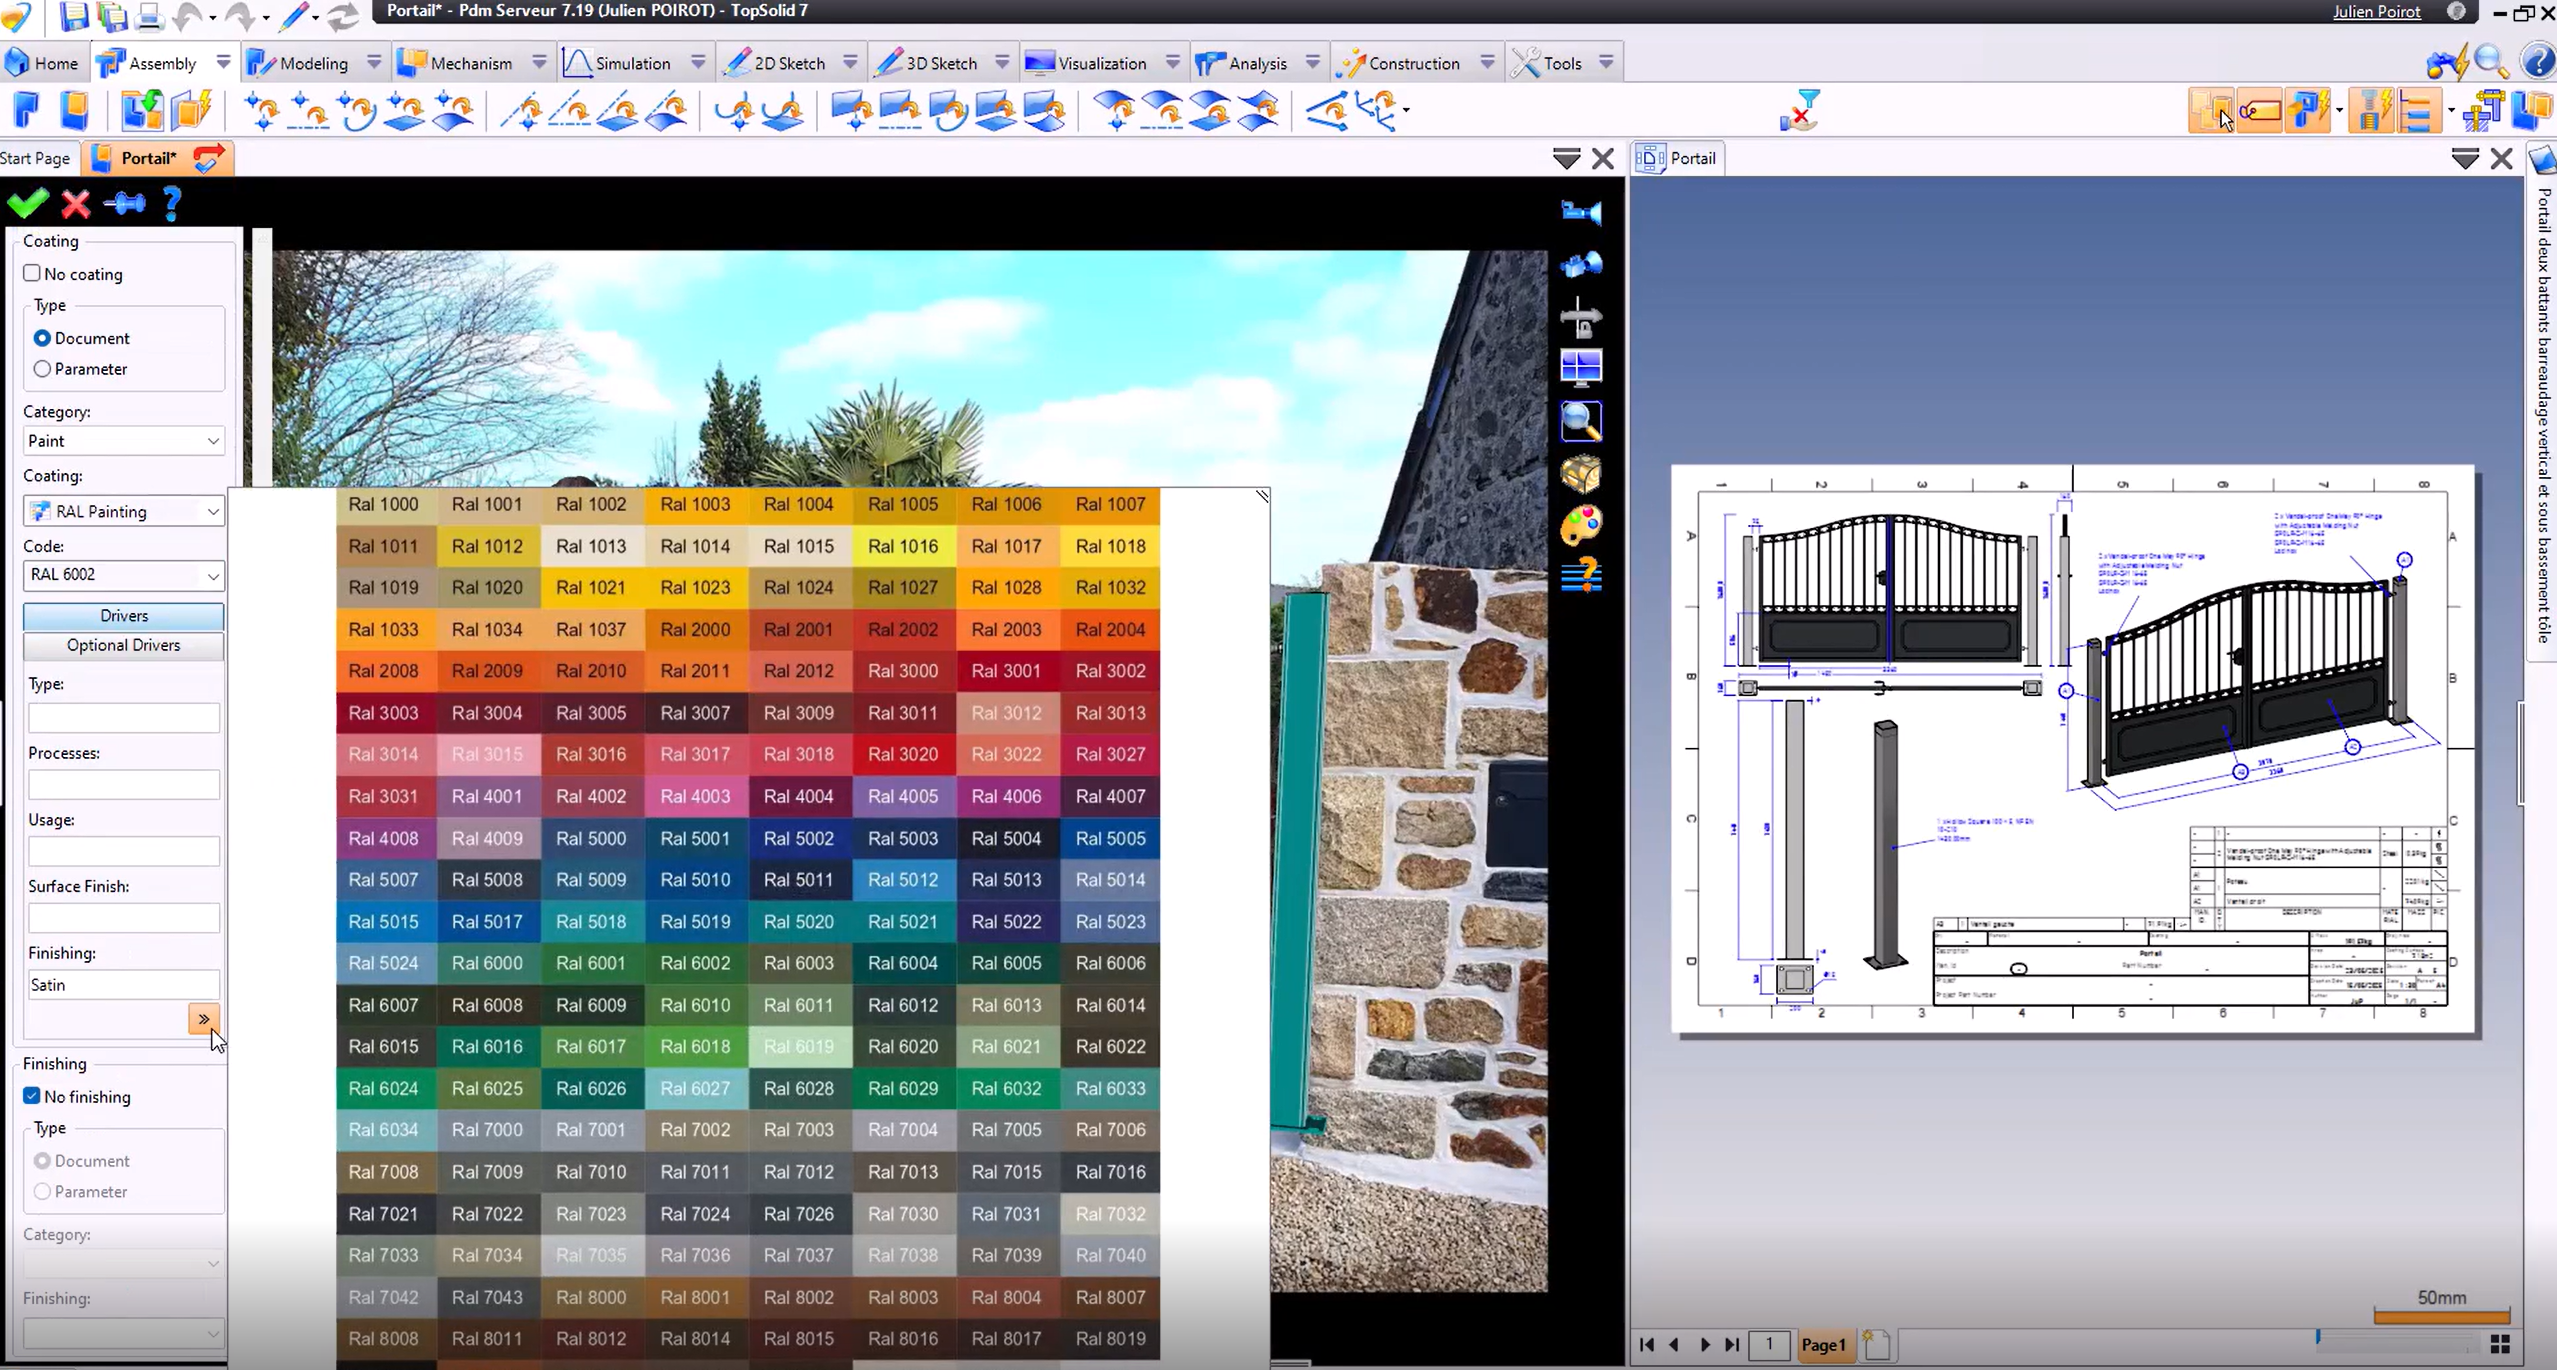Click the magnifier zoom icon in viewport sidebar
2557x1370 pixels.
tap(1580, 421)
